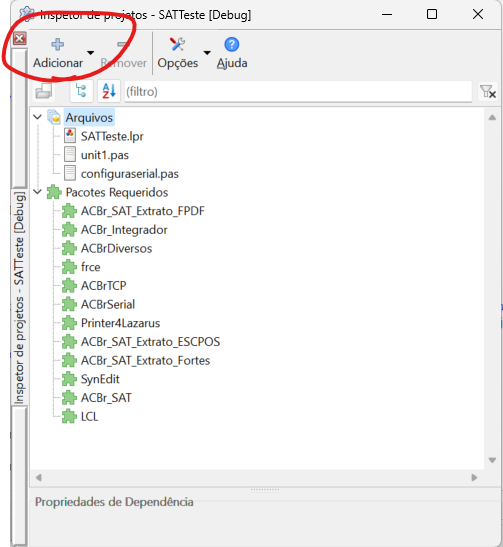Click the ACBr_SAT_Extrato_FPDF puzzle icon
The height and width of the screenshot is (547, 503).
click(x=69, y=211)
